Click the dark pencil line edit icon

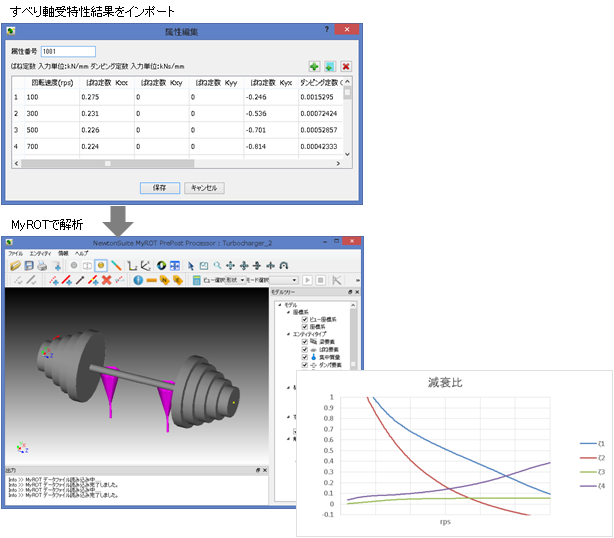80,280
